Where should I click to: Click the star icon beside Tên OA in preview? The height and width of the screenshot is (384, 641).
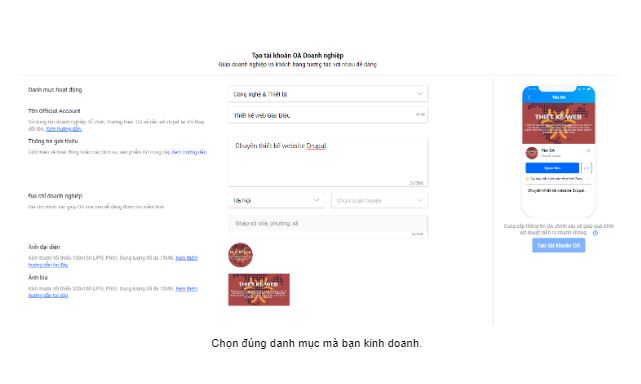588,151
